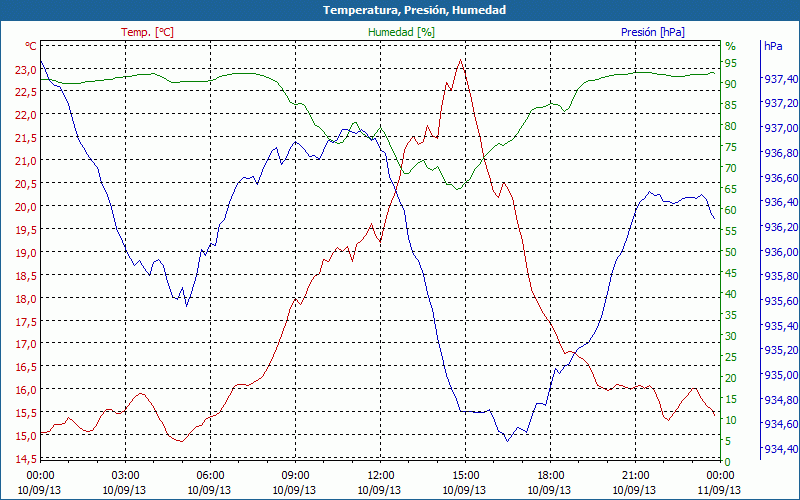Image resolution: width=800 pixels, height=500 pixels.
Task: Select the red 'Temp. [°C]' legend label
Action: click(147, 32)
